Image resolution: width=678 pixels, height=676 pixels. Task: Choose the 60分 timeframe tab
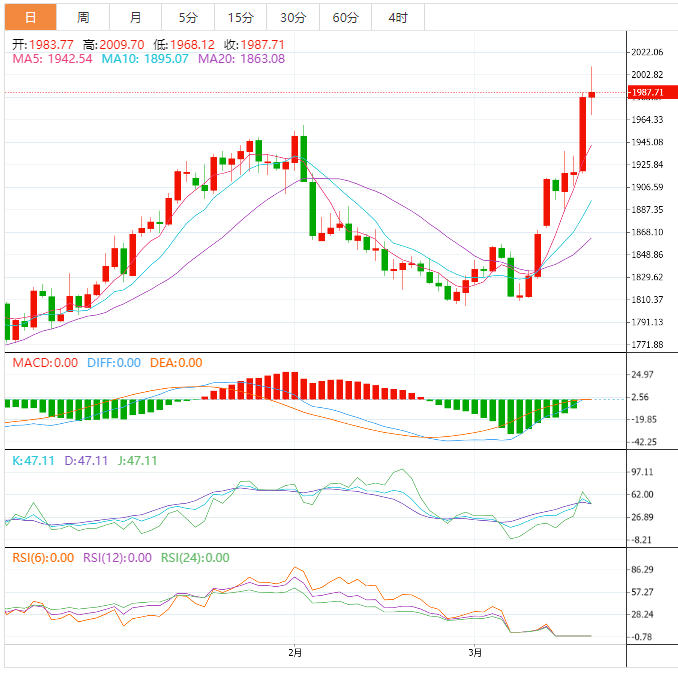(x=345, y=17)
